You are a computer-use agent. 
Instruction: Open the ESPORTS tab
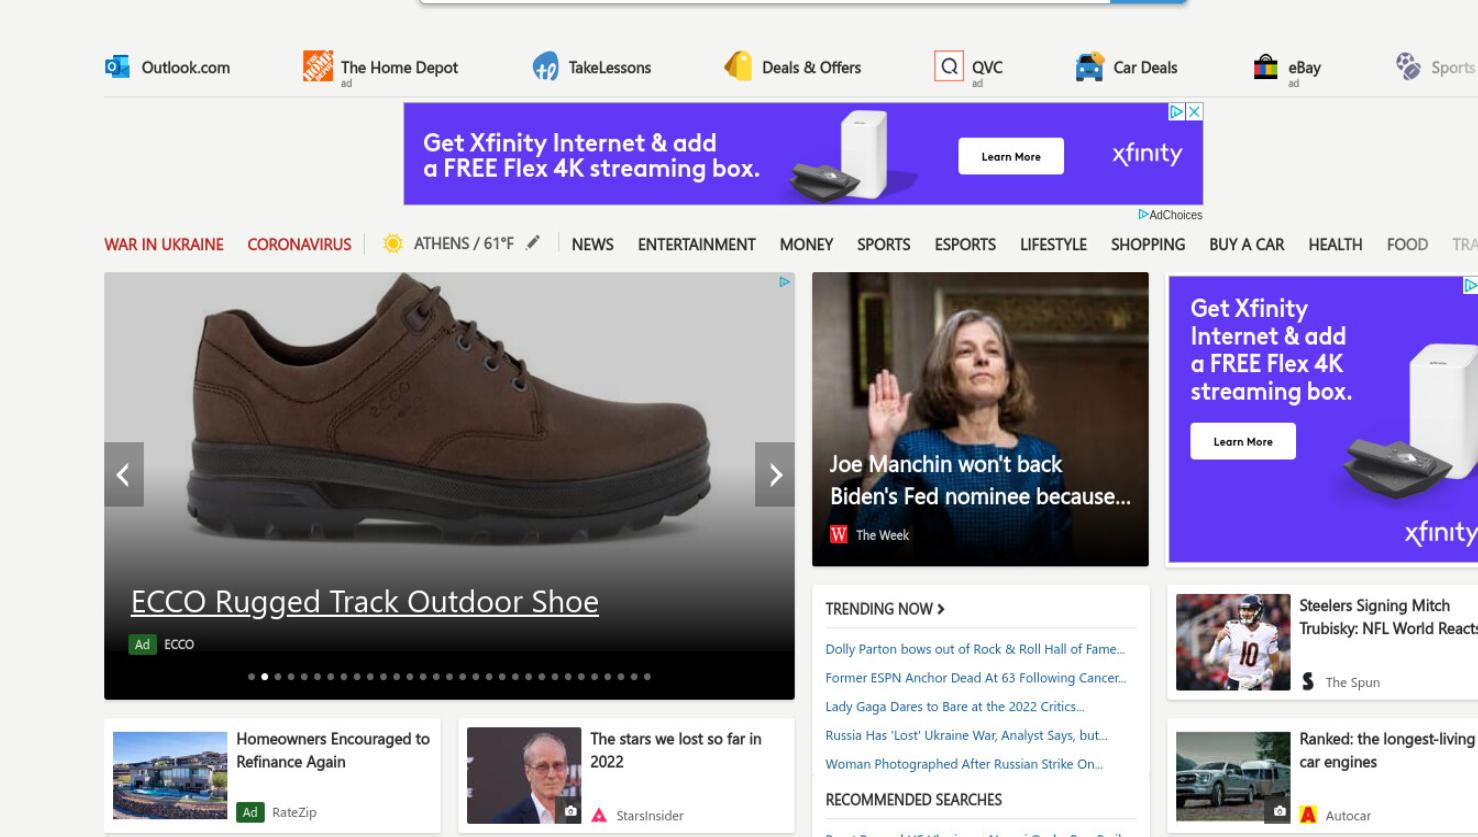965,244
